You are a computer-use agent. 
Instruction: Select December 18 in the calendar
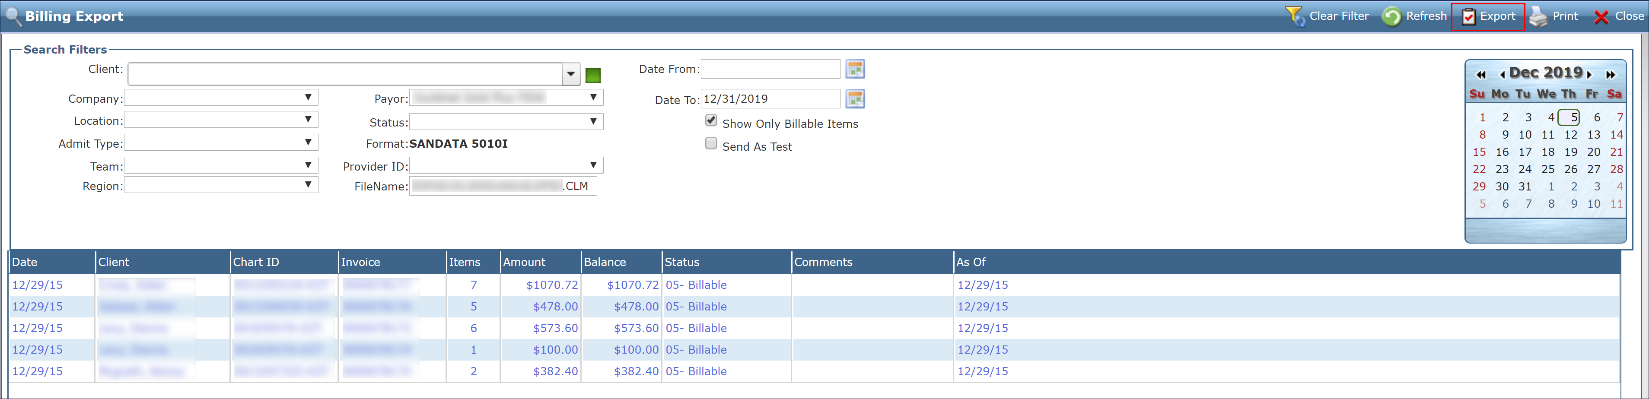point(1548,152)
